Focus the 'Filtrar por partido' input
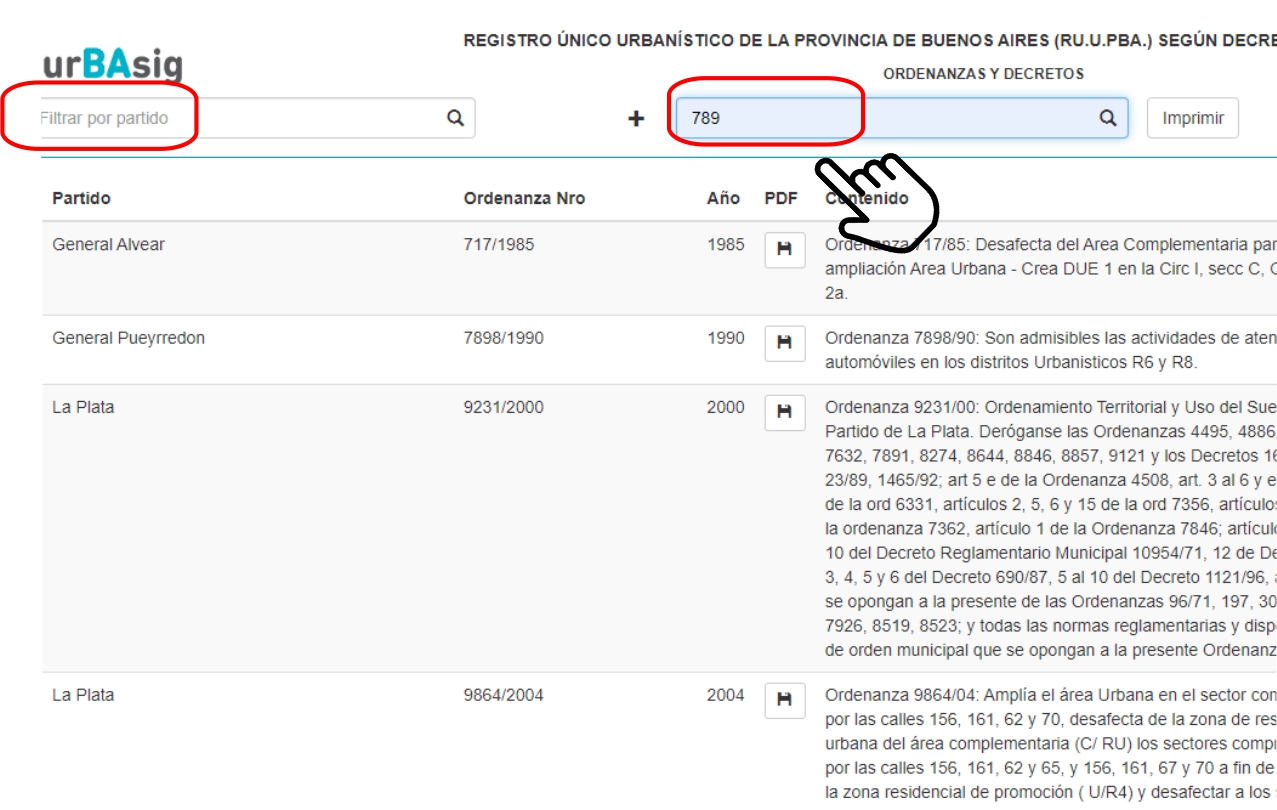 pos(240,118)
